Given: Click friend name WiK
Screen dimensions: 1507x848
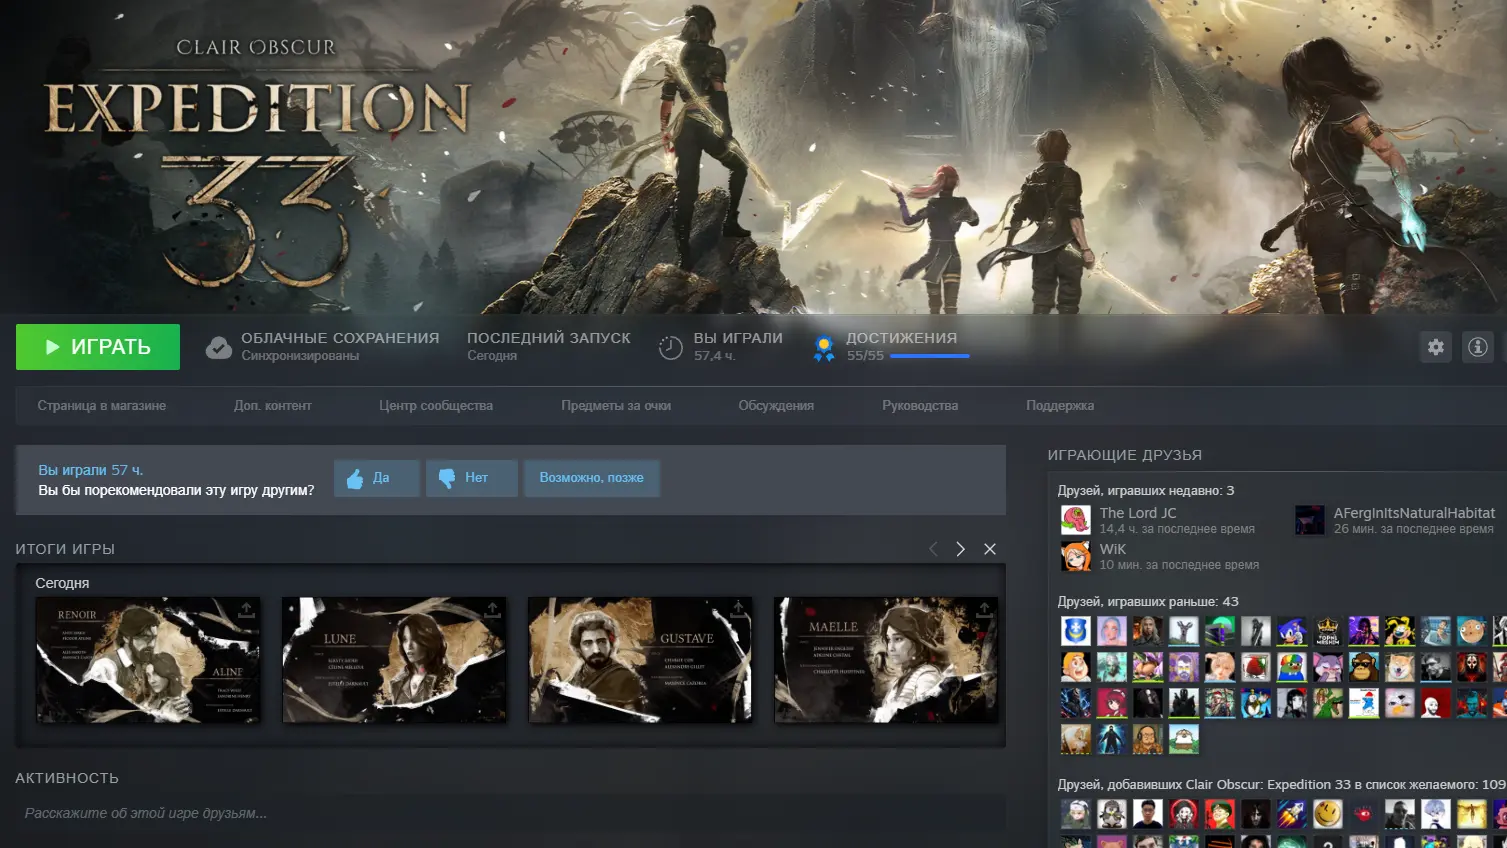Looking at the screenshot, I should (1113, 549).
